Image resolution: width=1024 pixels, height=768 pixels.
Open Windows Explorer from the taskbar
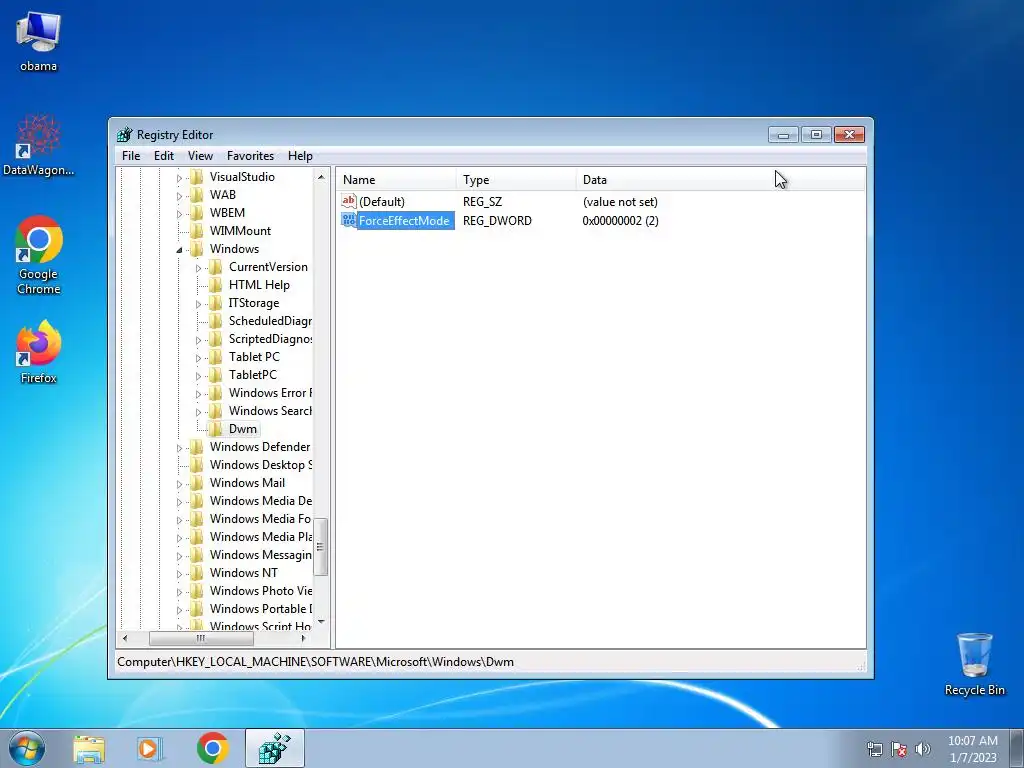pyautogui.click(x=89, y=748)
